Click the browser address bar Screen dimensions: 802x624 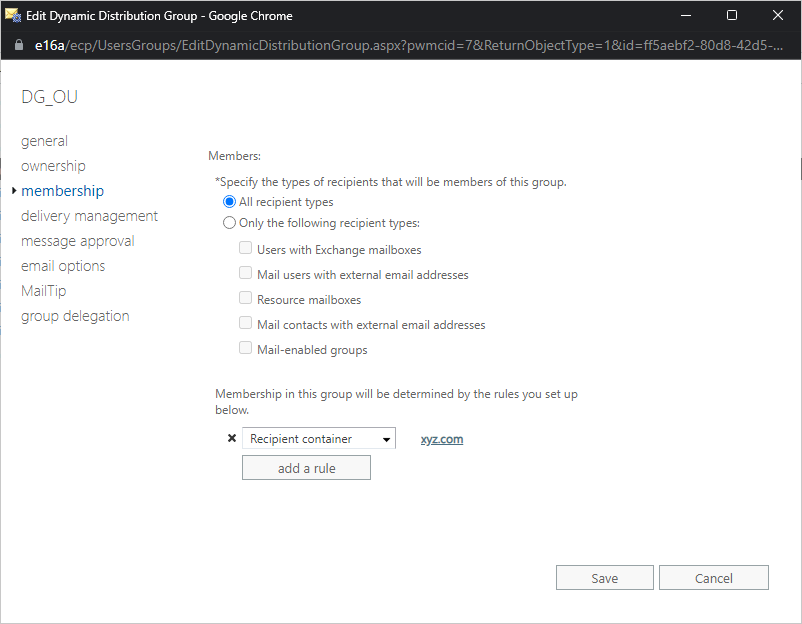pyautogui.click(x=400, y=45)
